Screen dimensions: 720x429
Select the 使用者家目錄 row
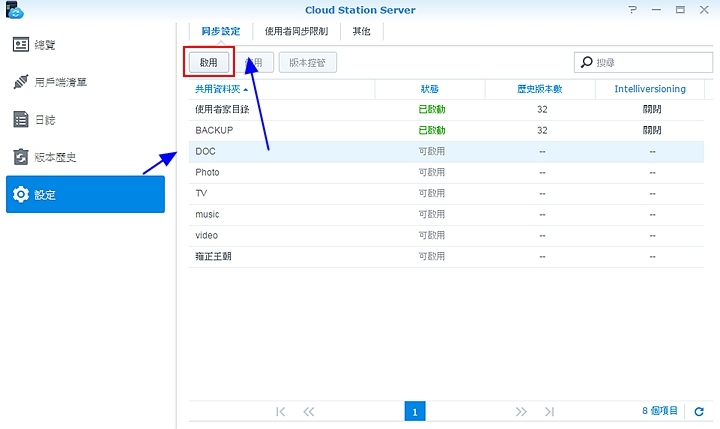point(446,109)
